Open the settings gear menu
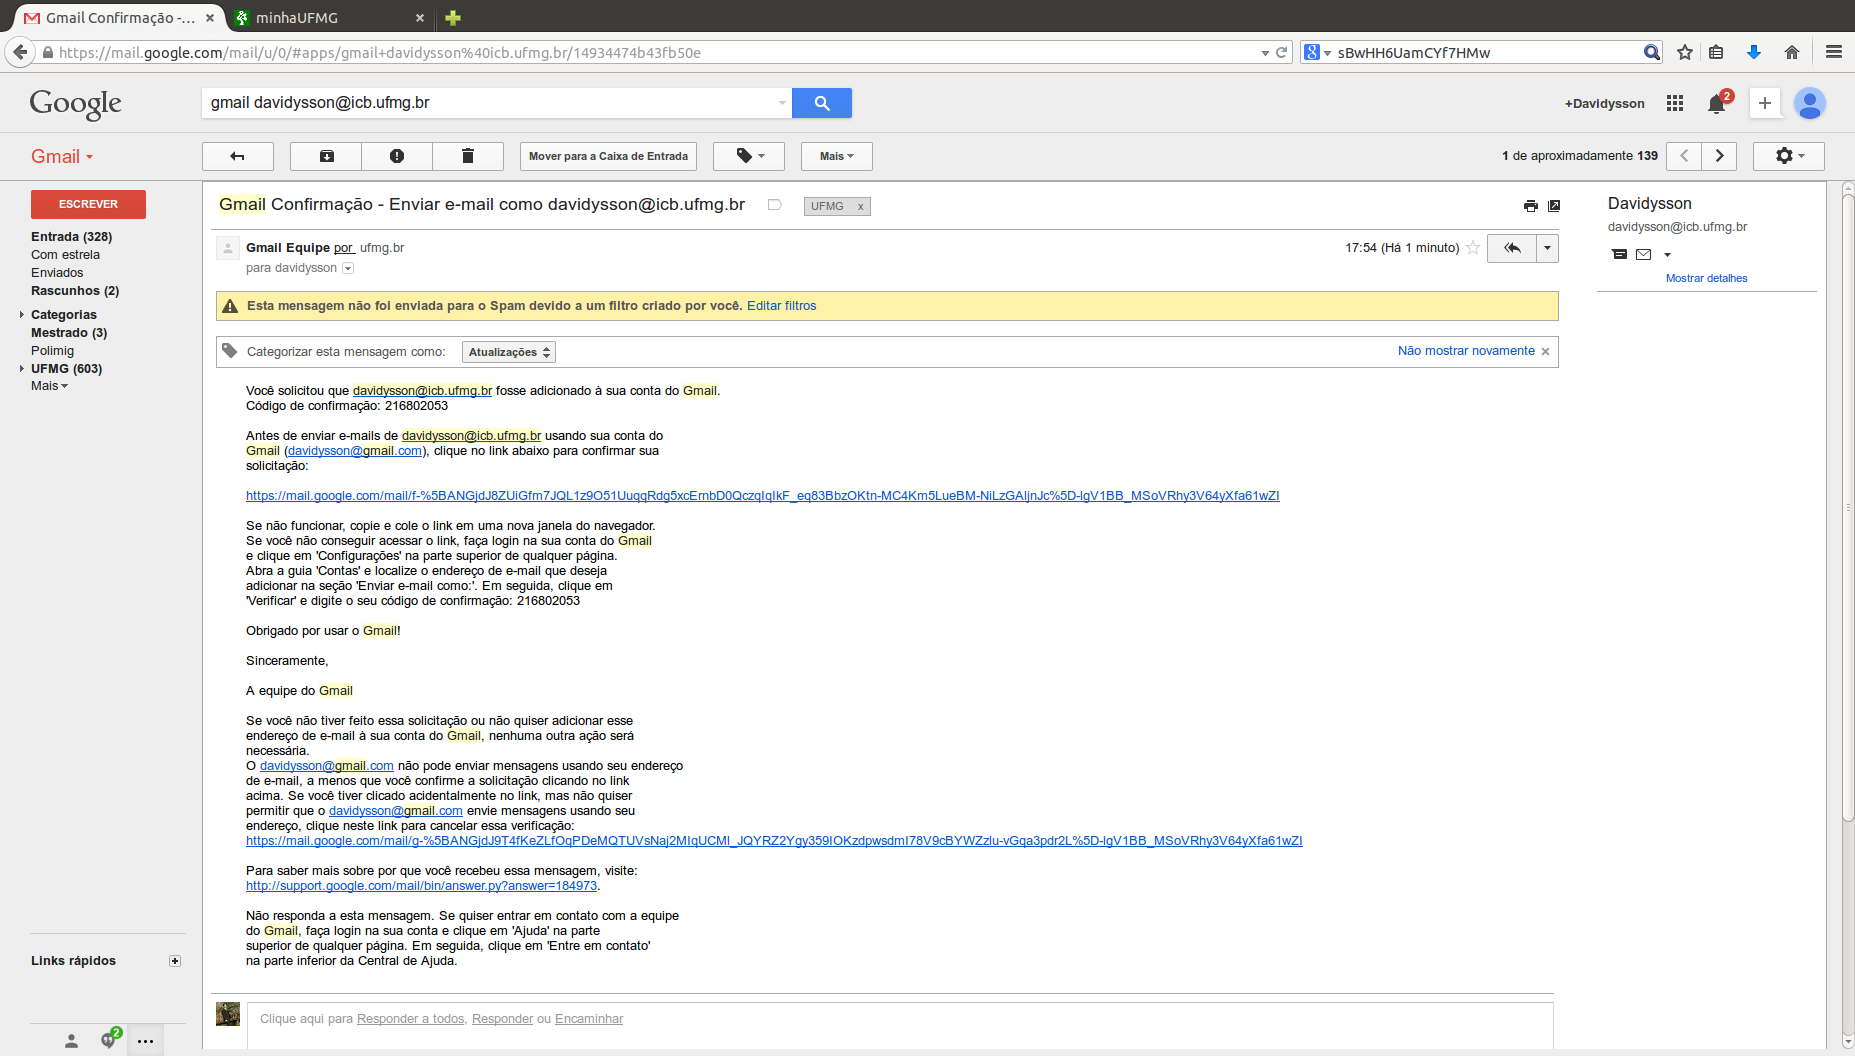The width and height of the screenshot is (1855, 1056). click(1789, 156)
